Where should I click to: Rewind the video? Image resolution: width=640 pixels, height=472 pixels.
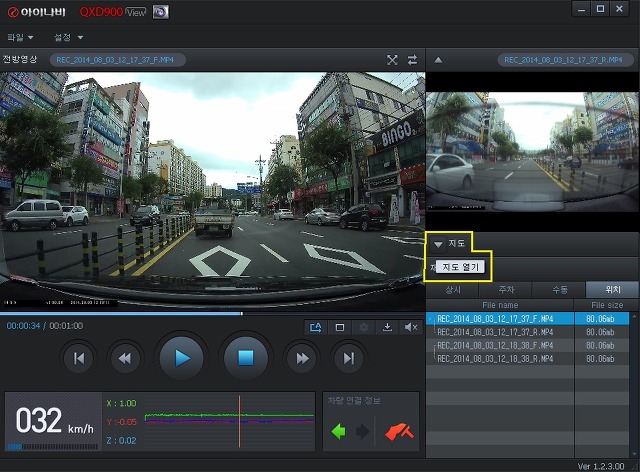(x=125, y=358)
